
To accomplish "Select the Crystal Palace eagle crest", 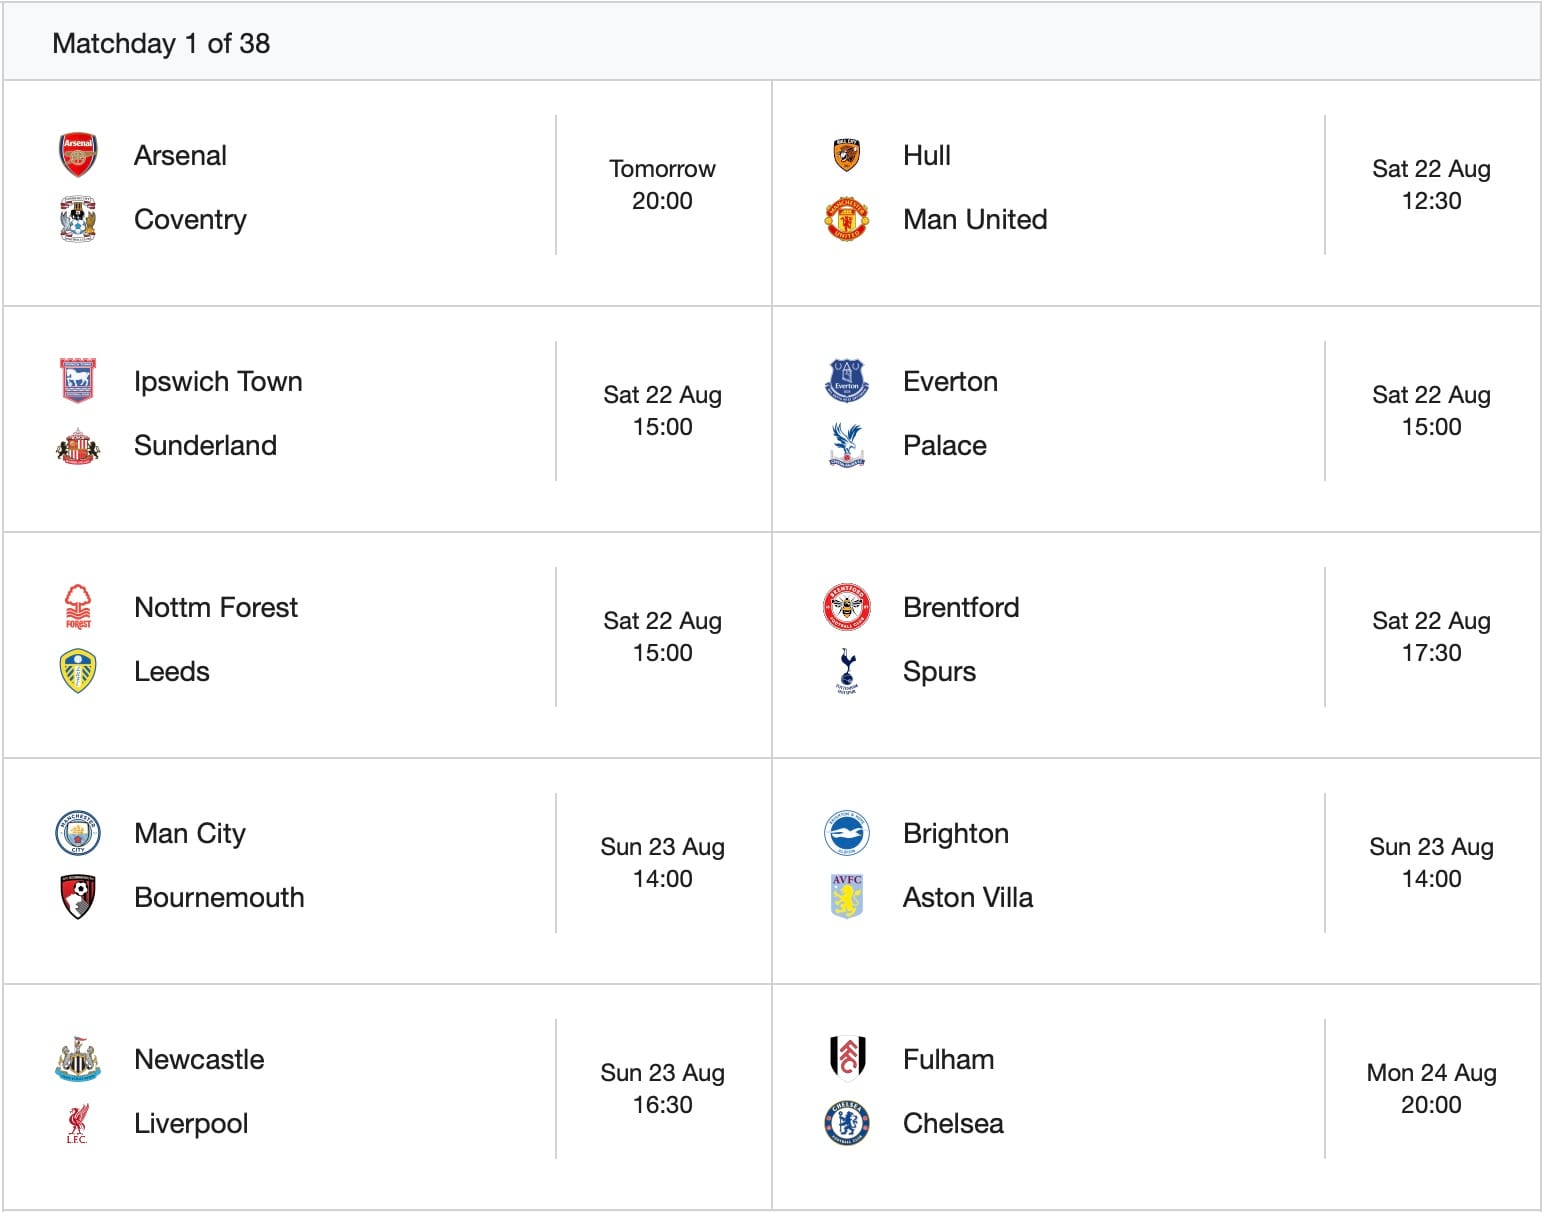I will click(847, 445).
